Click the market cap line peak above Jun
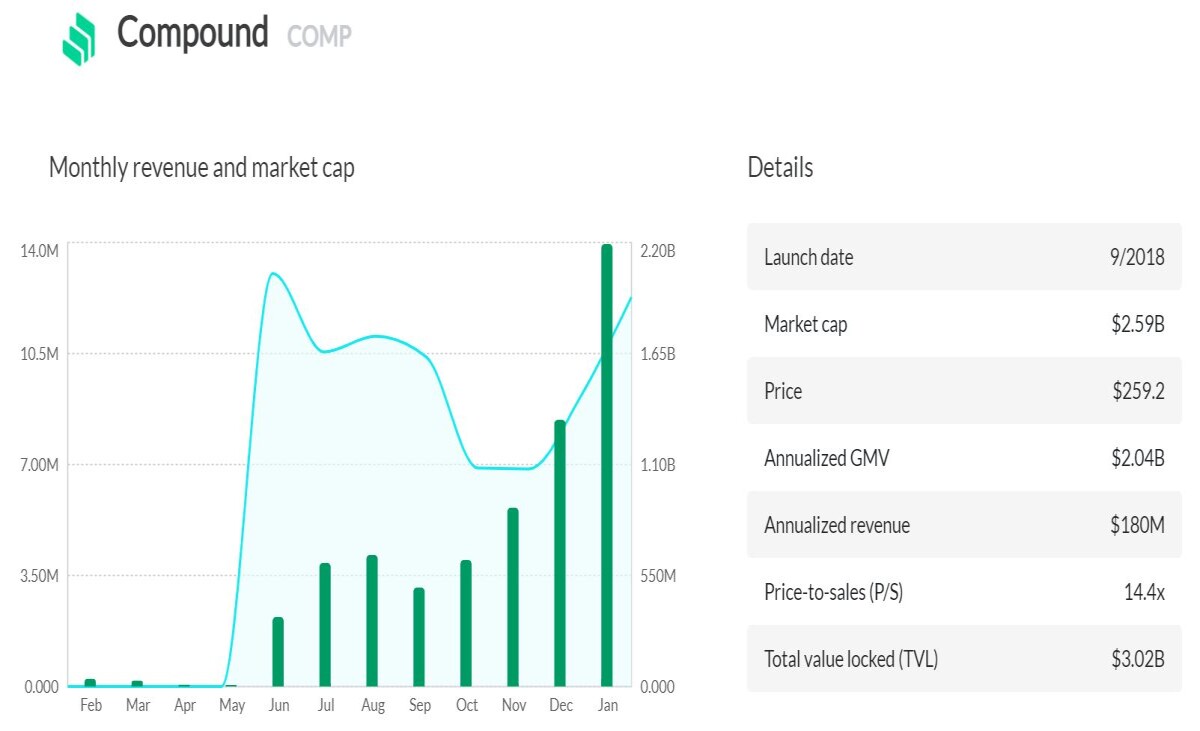1200x731 pixels. tap(272, 273)
